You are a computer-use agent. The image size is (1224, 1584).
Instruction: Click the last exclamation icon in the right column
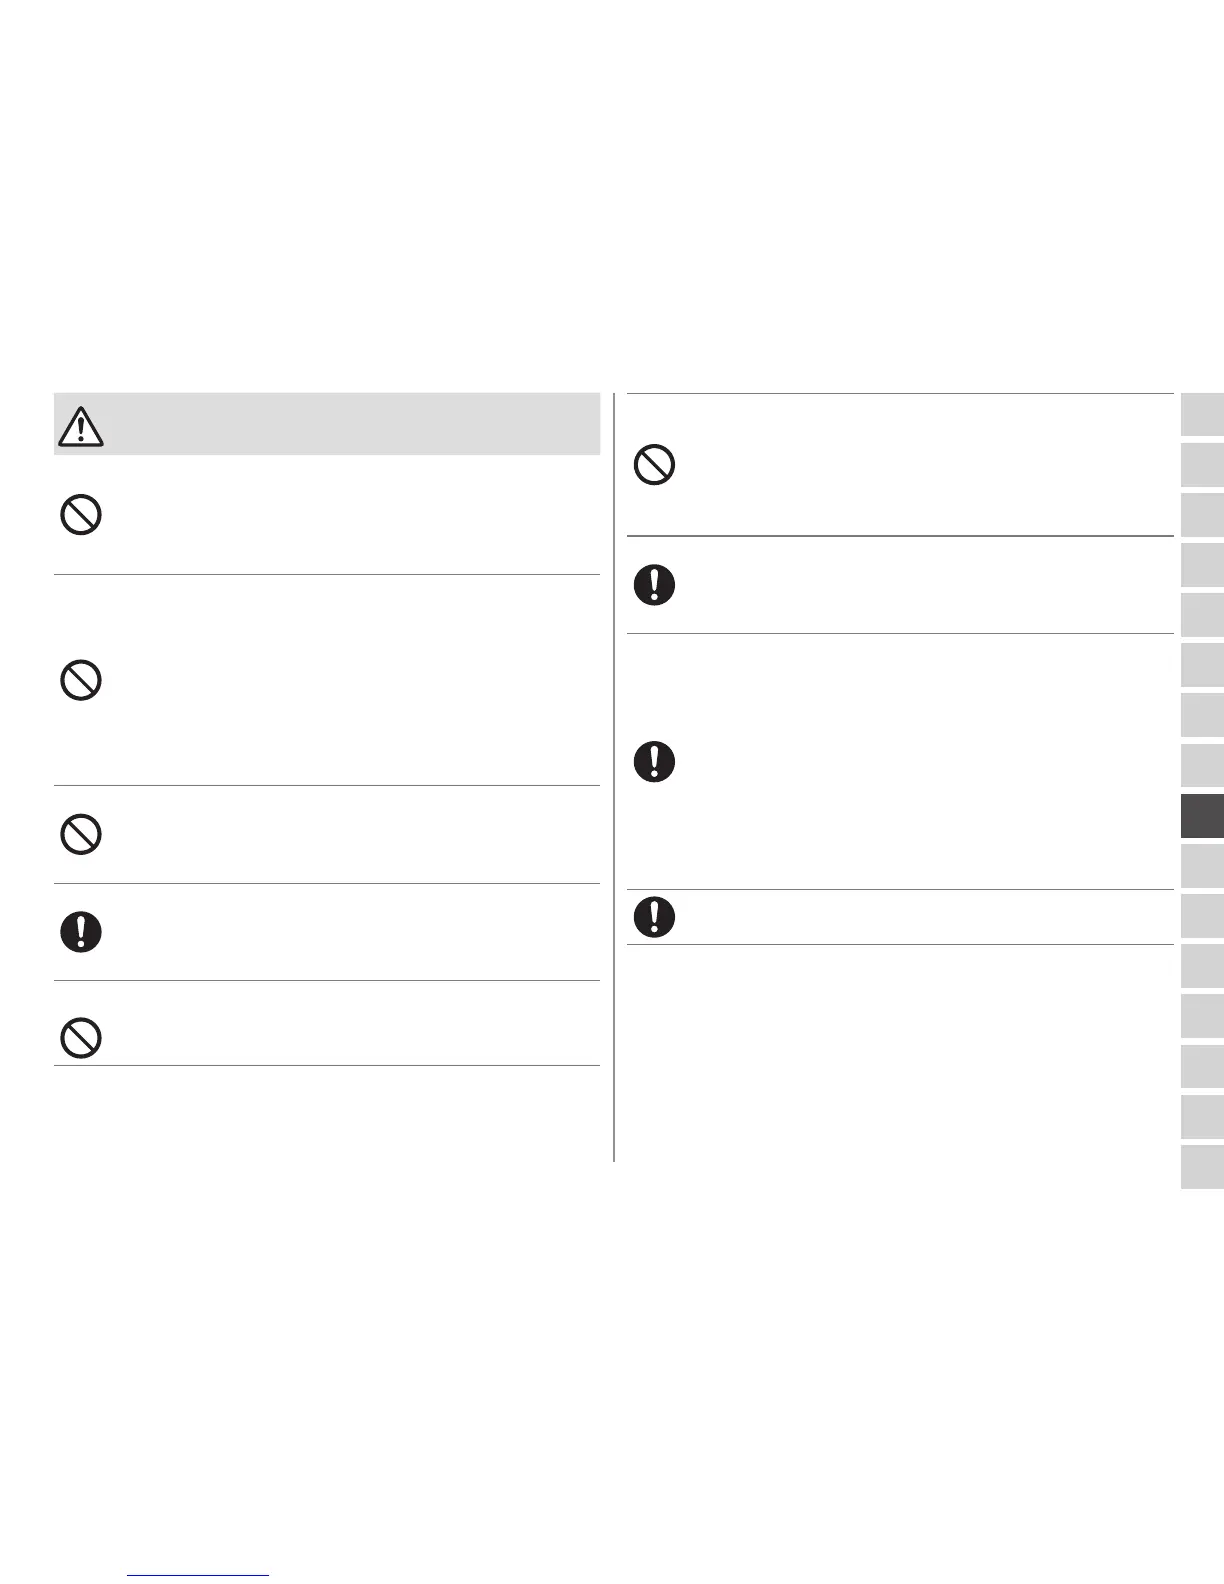[655, 916]
